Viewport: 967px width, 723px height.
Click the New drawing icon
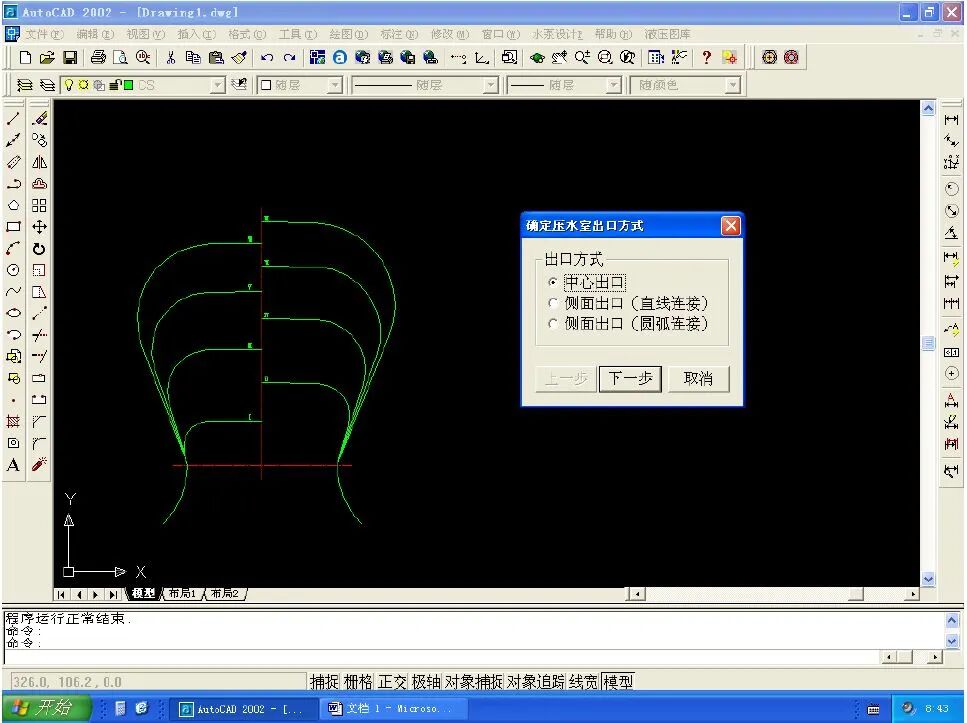point(25,57)
